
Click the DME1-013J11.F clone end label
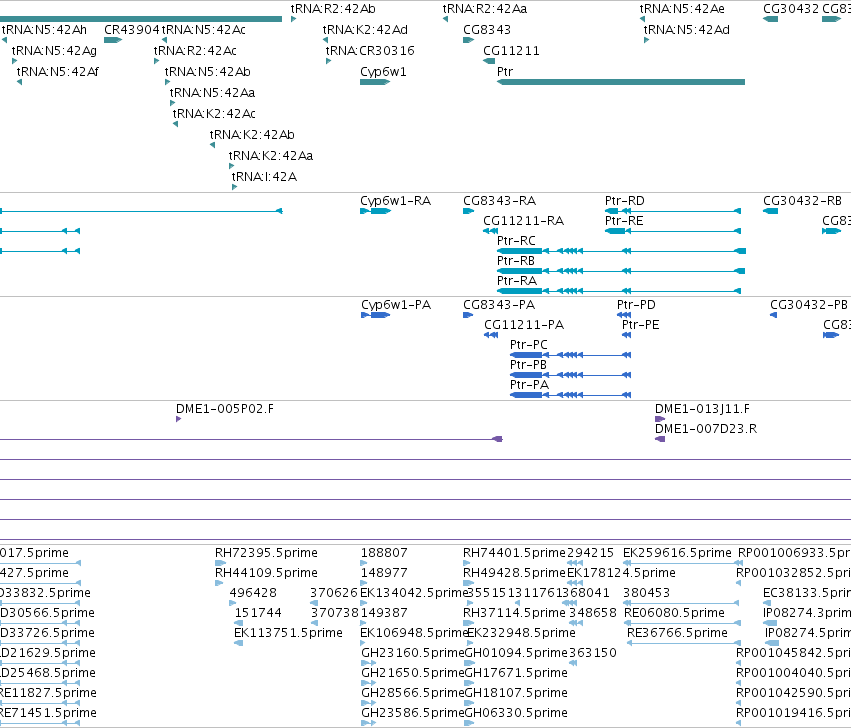pyautogui.click(x=702, y=409)
